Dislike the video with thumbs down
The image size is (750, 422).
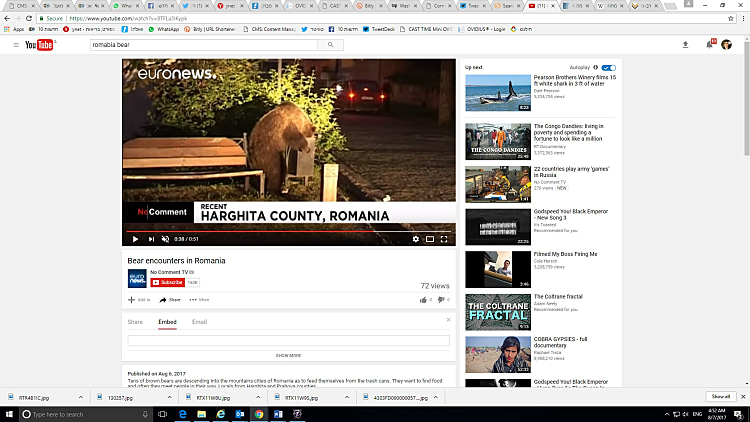(441, 299)
